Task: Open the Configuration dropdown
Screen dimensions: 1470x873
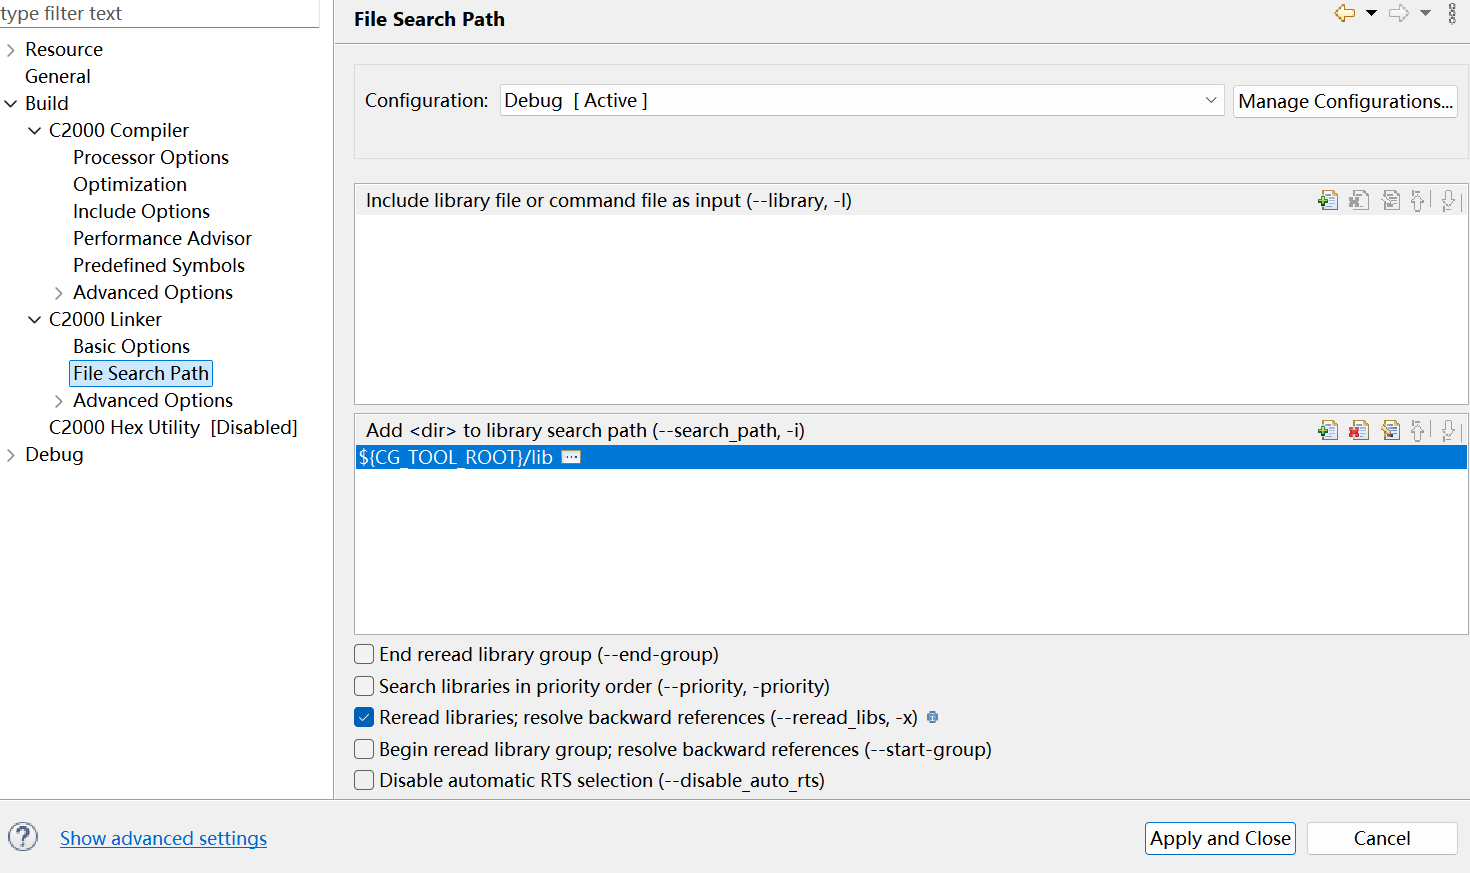Action: [862, 100]
